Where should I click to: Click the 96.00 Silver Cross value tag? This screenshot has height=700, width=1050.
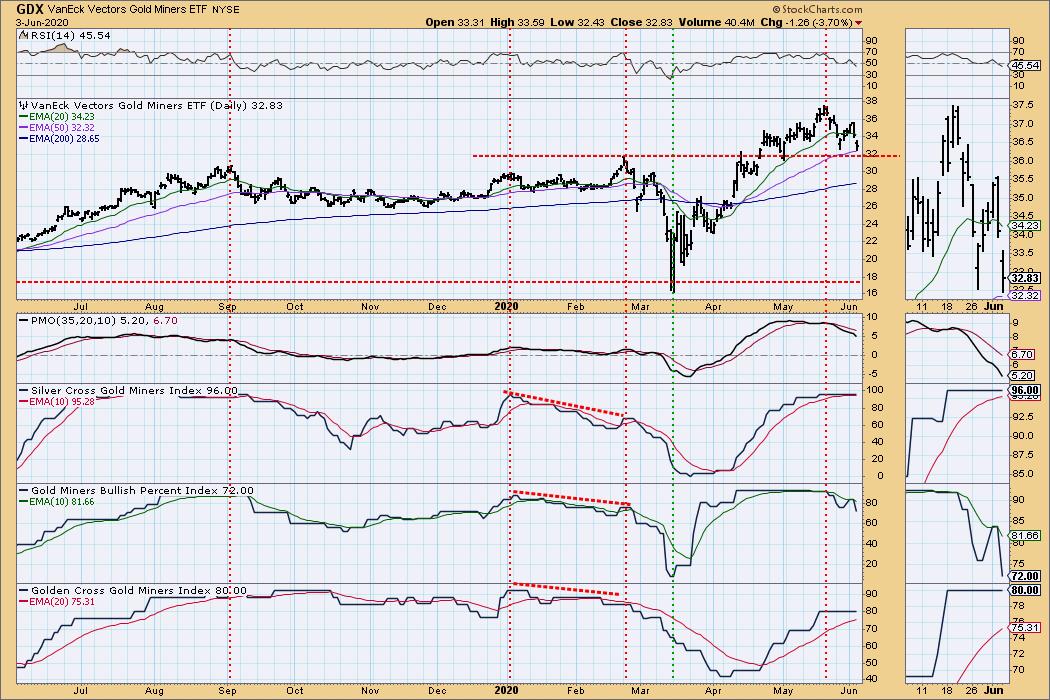tap(1025, 391)
